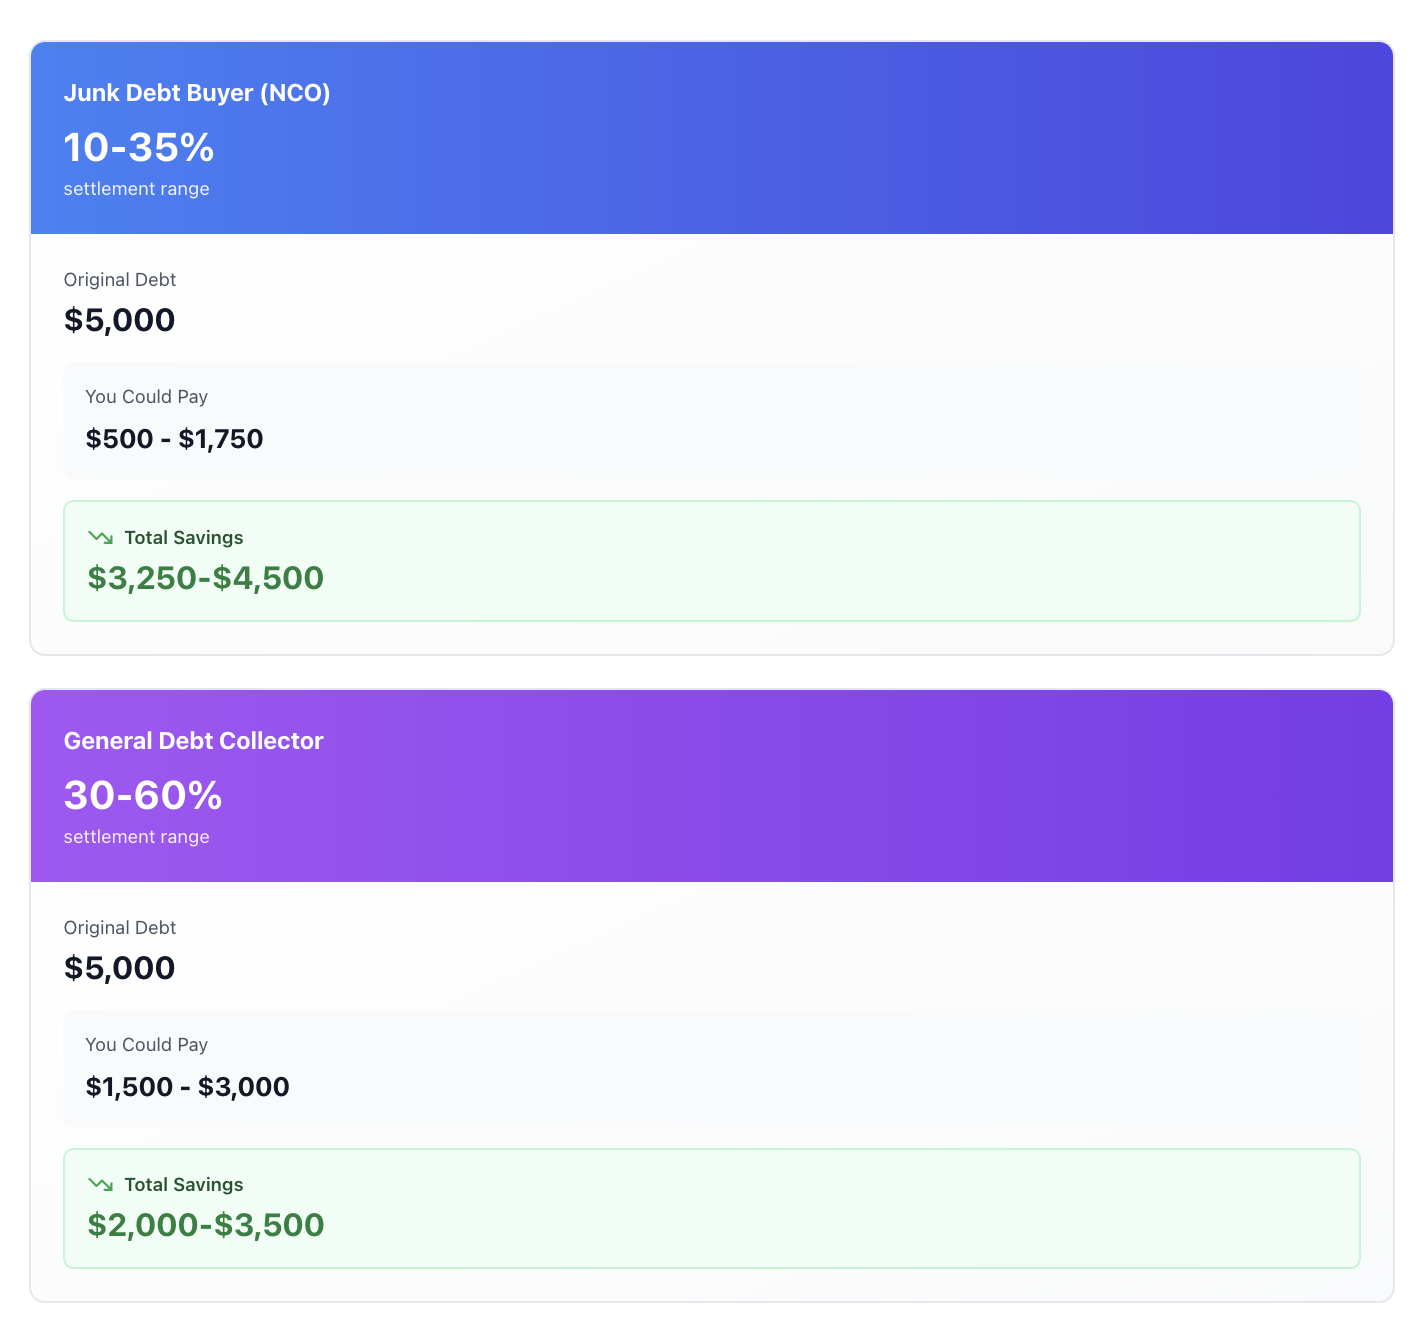Select the Junk Debt Buyer (NCO) heading
The height and width of the screenshot is (1332, 1422).
[x=197, y=93]
